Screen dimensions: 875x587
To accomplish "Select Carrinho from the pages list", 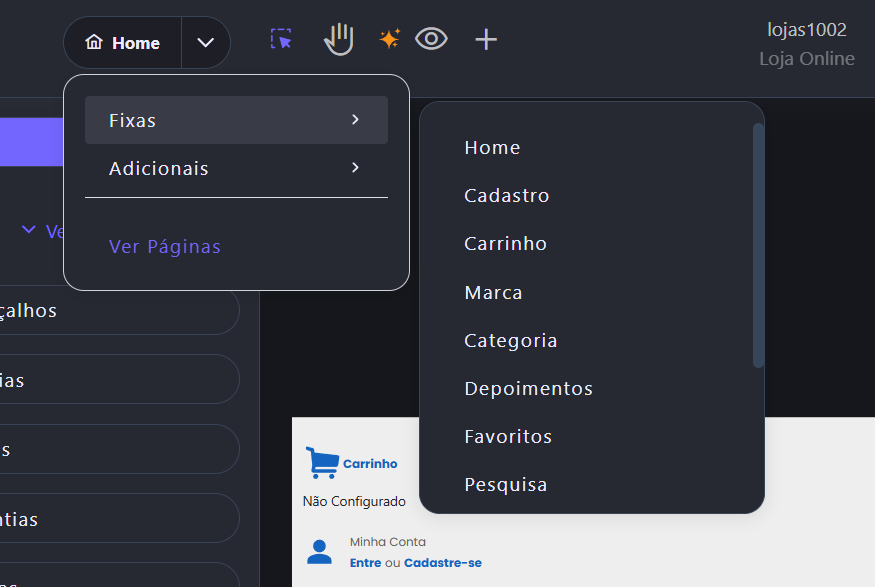I will click(x=505, y=244).
